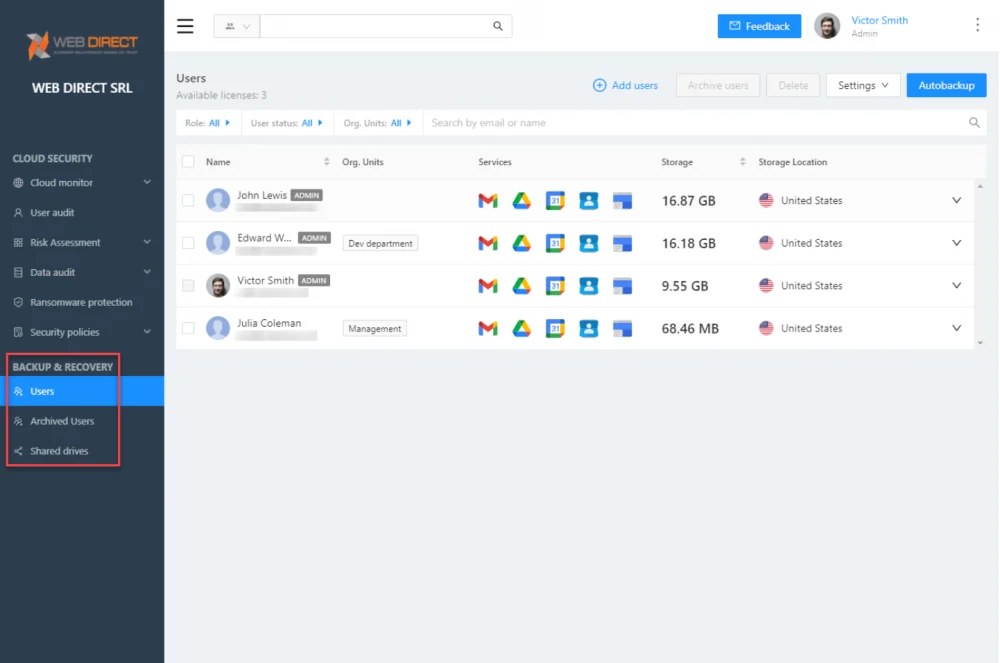Select Users under Backup & Recovery

tap(82, 391)
